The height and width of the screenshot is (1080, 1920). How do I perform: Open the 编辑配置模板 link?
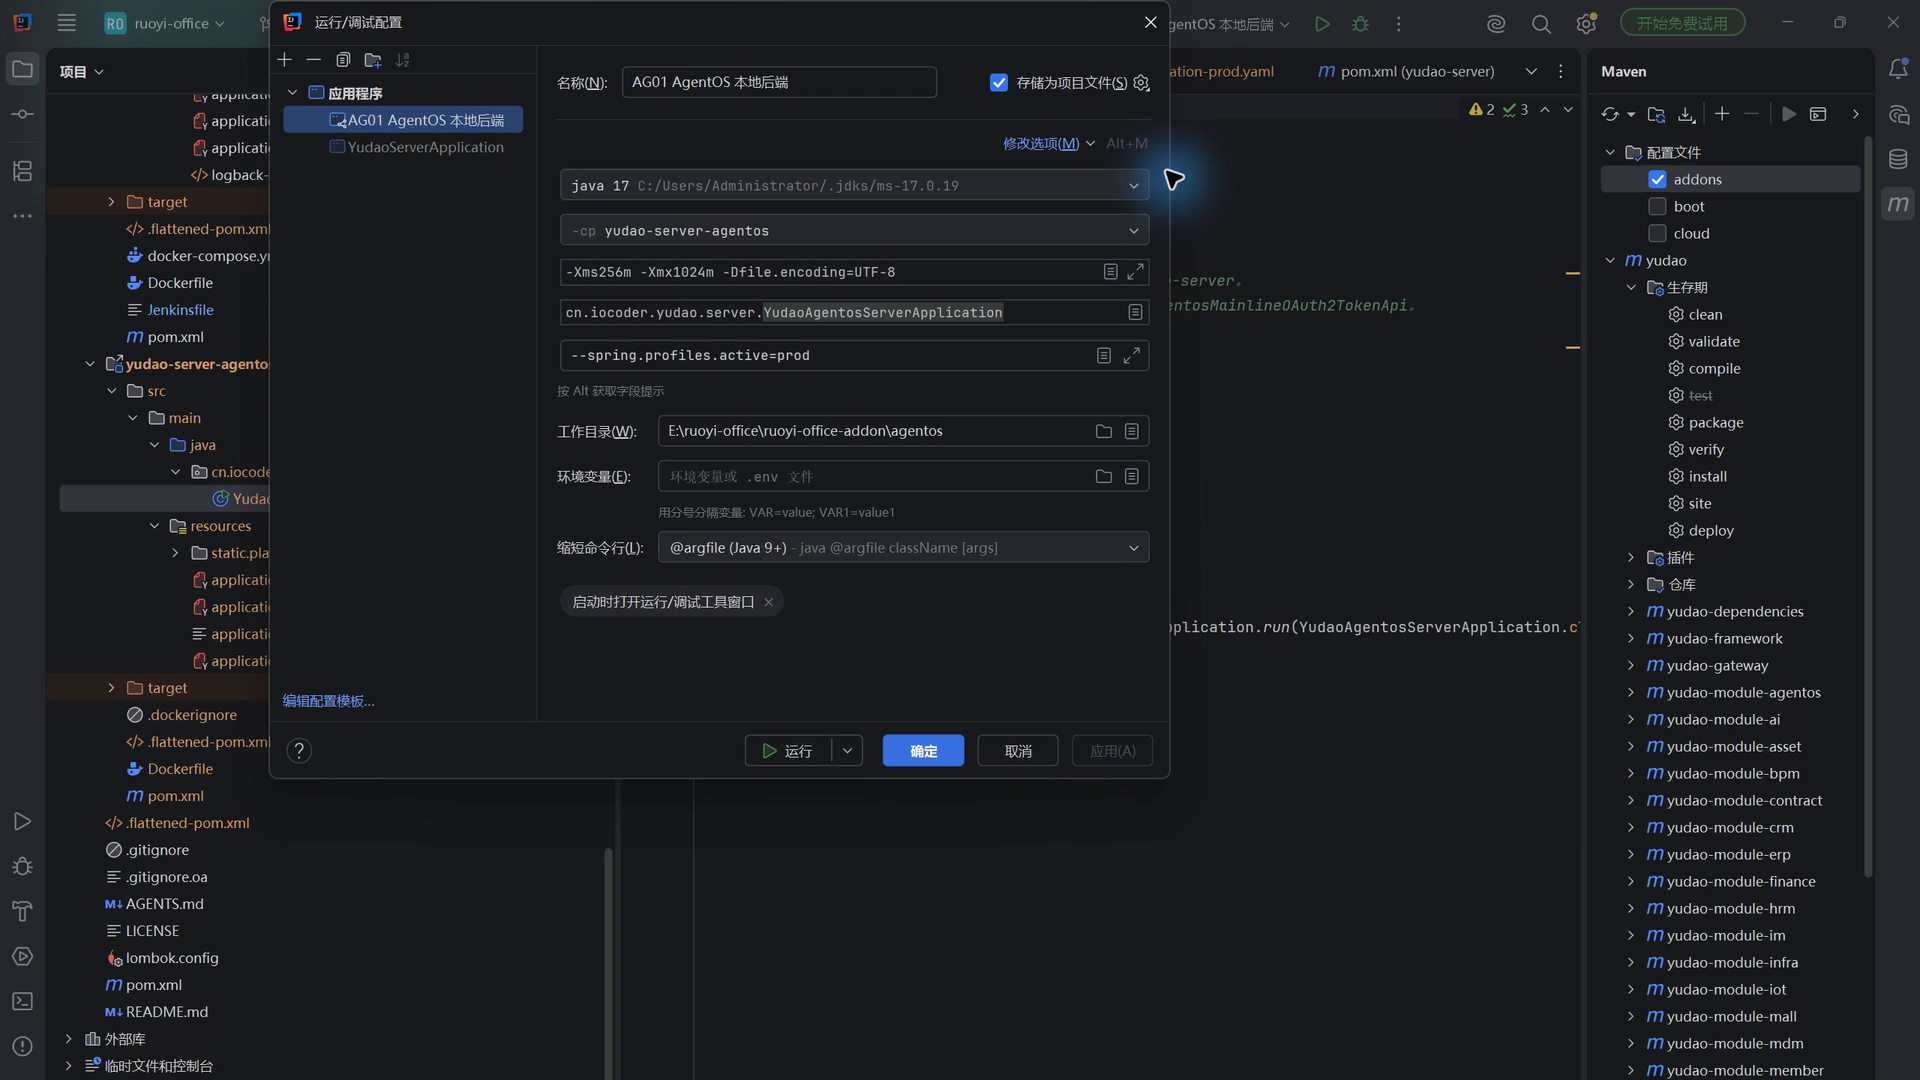328,701
